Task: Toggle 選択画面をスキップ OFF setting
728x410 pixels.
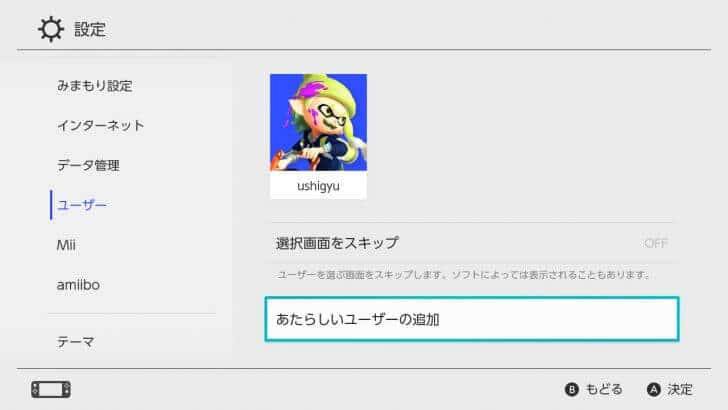Action: pos(472,243)
